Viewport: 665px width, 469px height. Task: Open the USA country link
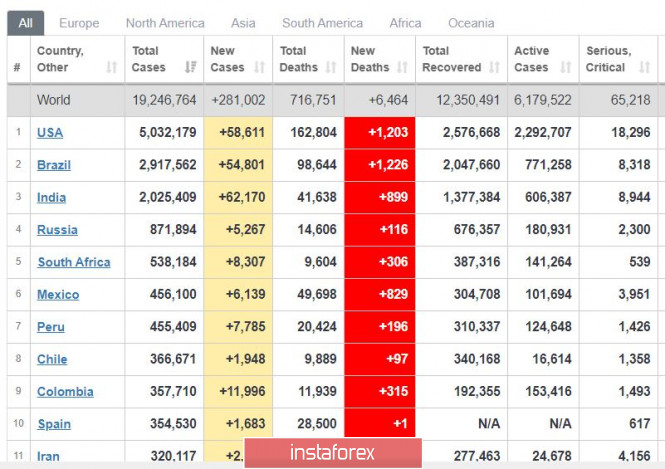click(x=50, y=133)
